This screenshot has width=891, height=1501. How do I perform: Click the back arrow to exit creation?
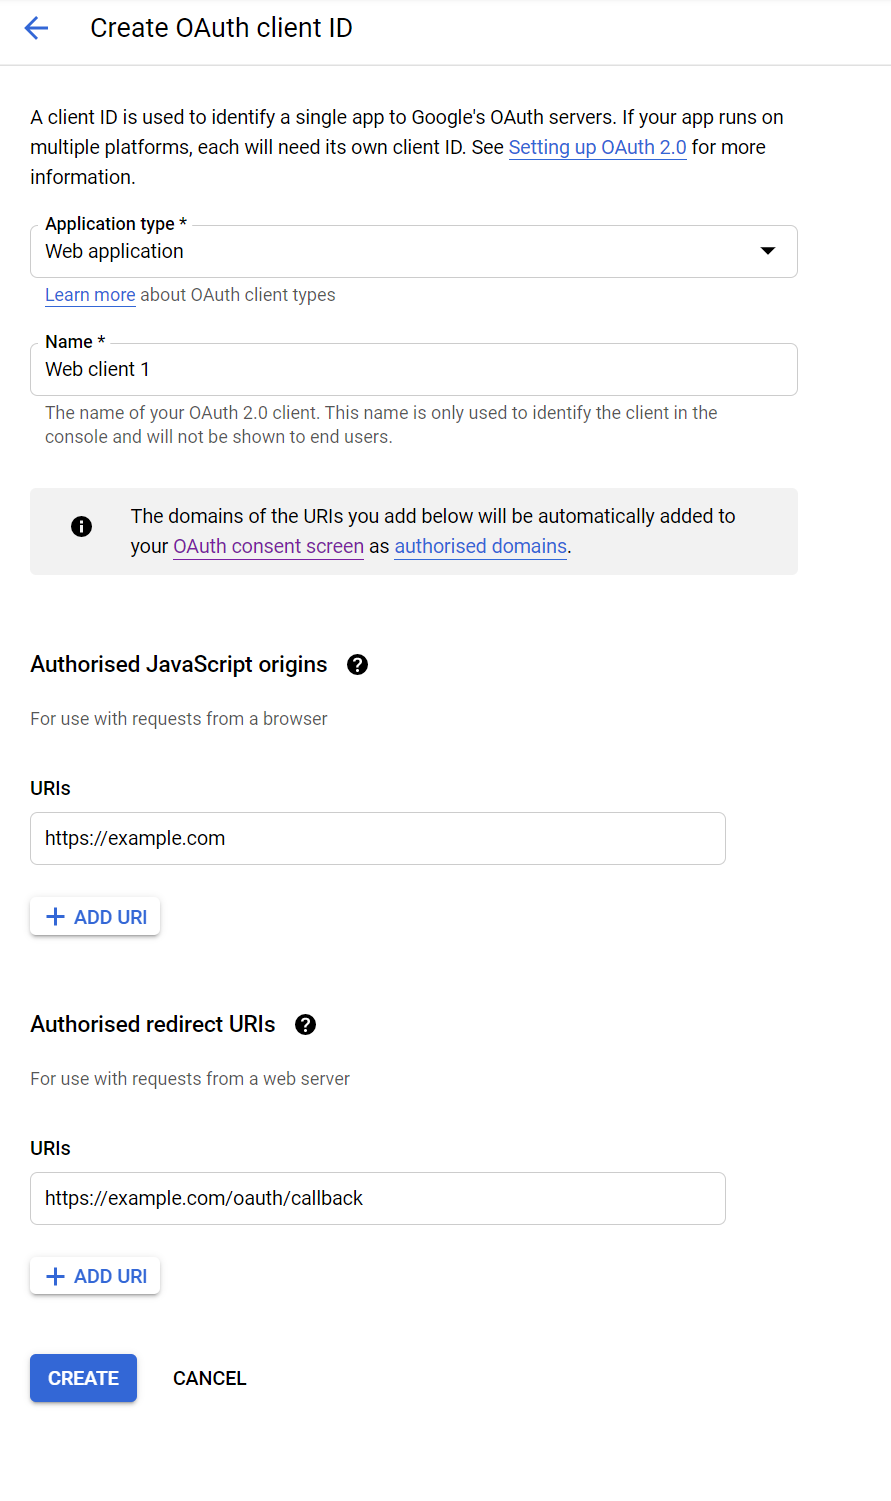pyautogui.click(x=36, y=28)
